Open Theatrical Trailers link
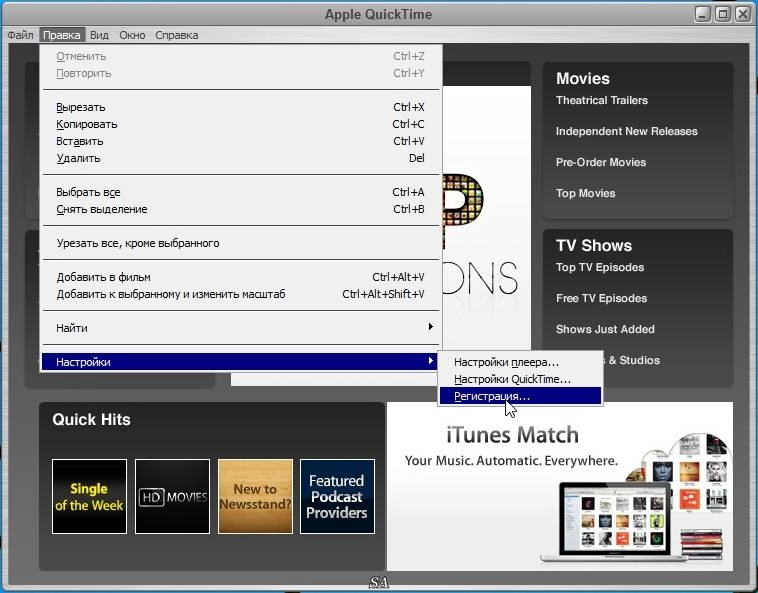758x593 pixels. (x=602, y=101)
